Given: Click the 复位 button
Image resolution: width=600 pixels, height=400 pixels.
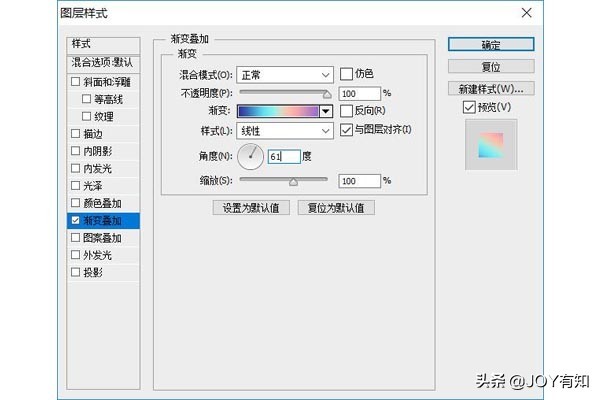Looking at the screenshot, I should pos(490,66).
